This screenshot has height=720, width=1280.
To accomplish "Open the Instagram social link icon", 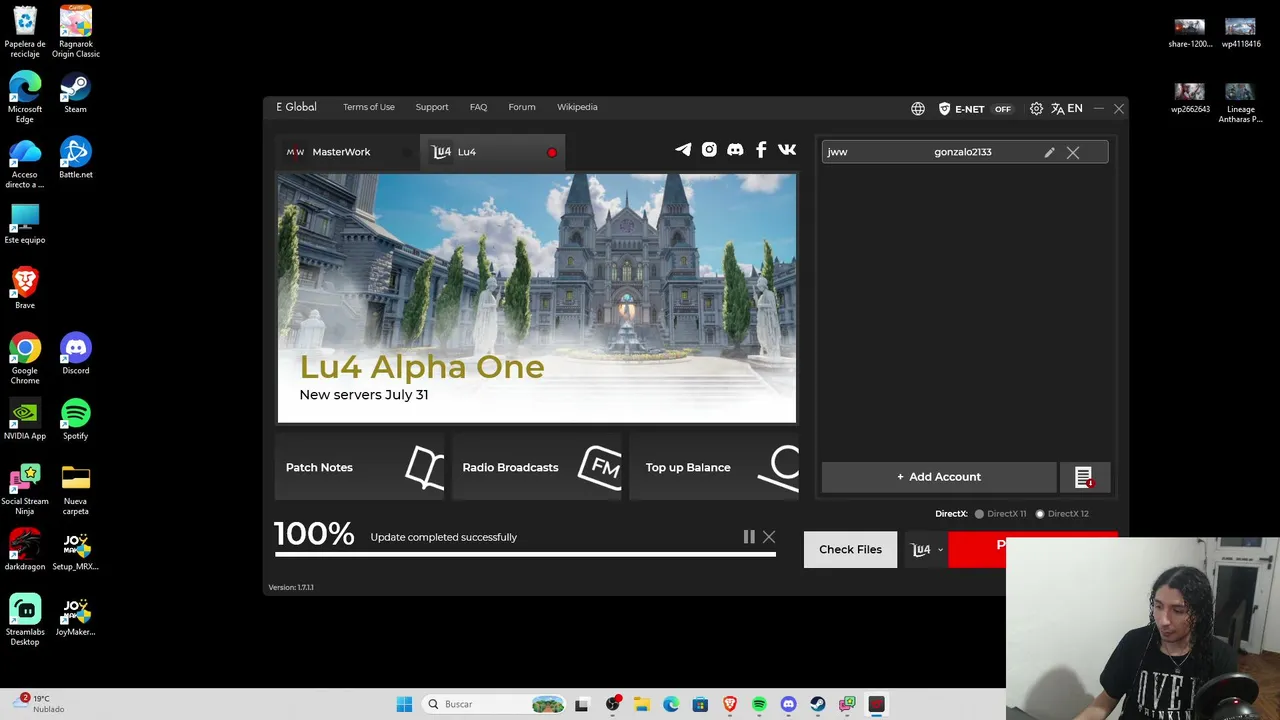I will (x=709, y=150).
